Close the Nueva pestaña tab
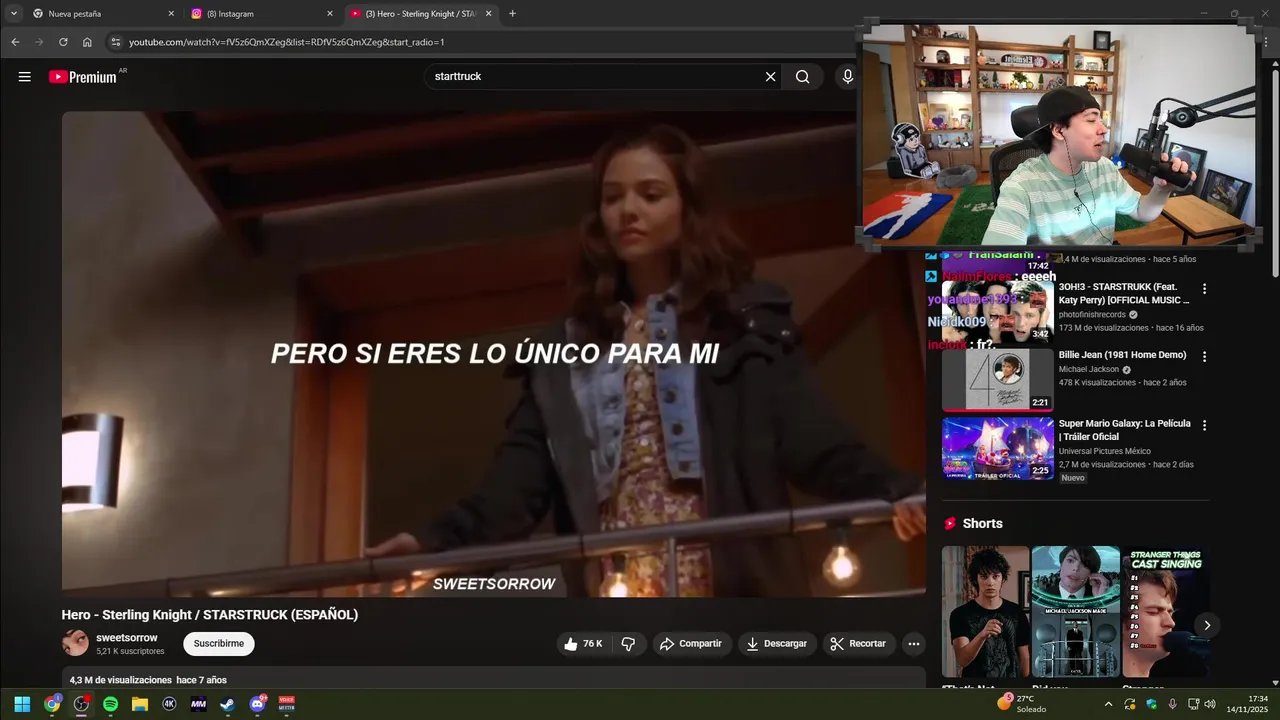This screenshot has height=720, width=1280. tap(171, 14)
